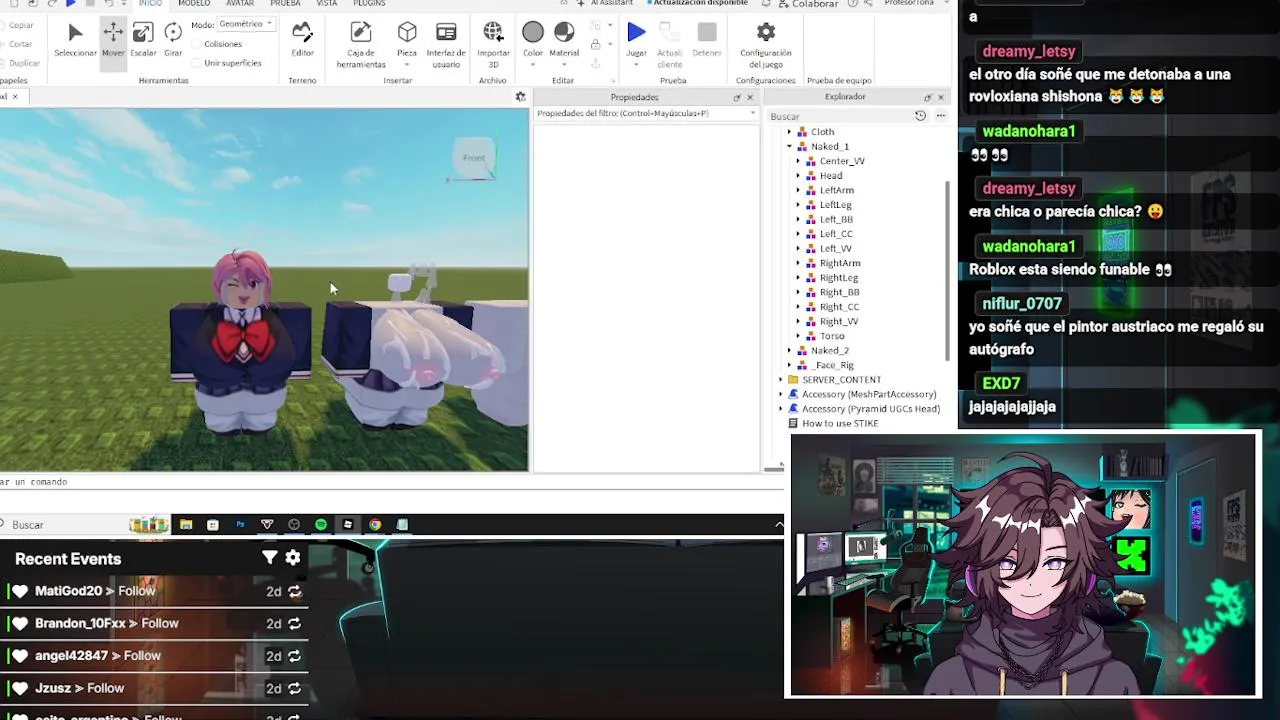Screen dimensions: 1280x720
Task: Start Jugar playtest
Action: 636,40
